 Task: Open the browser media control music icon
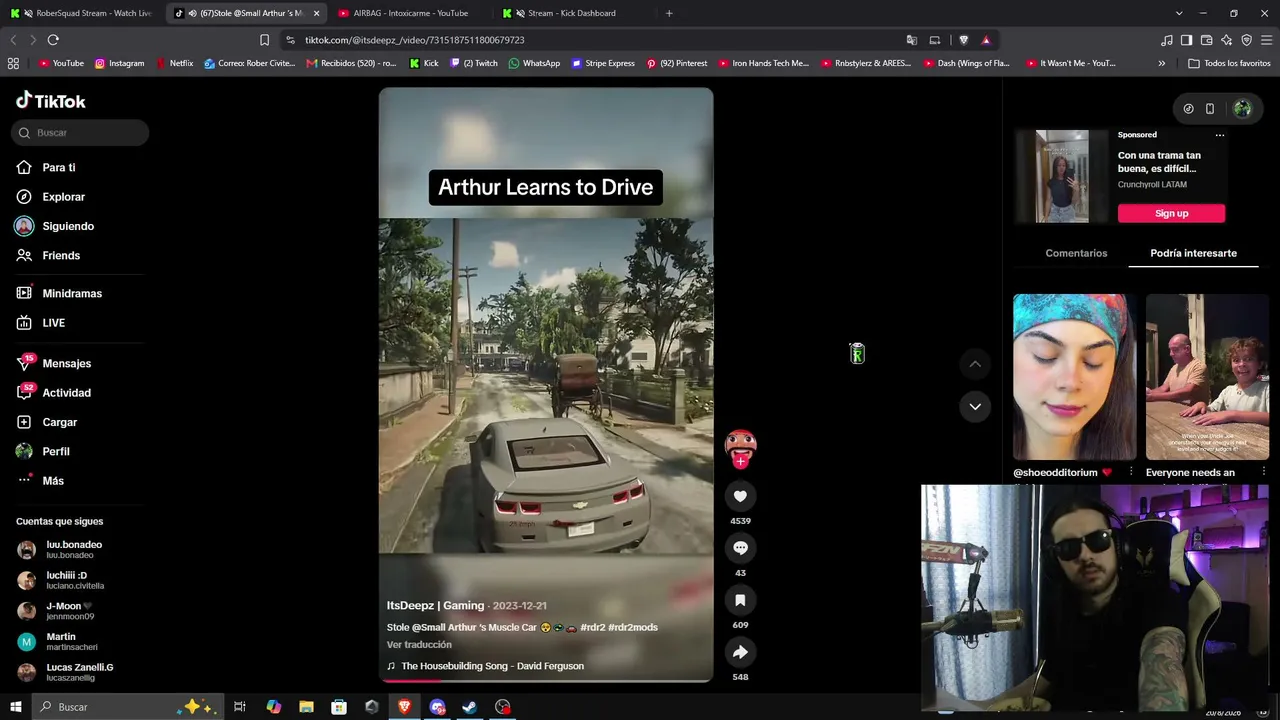(x=1167, y=40)
